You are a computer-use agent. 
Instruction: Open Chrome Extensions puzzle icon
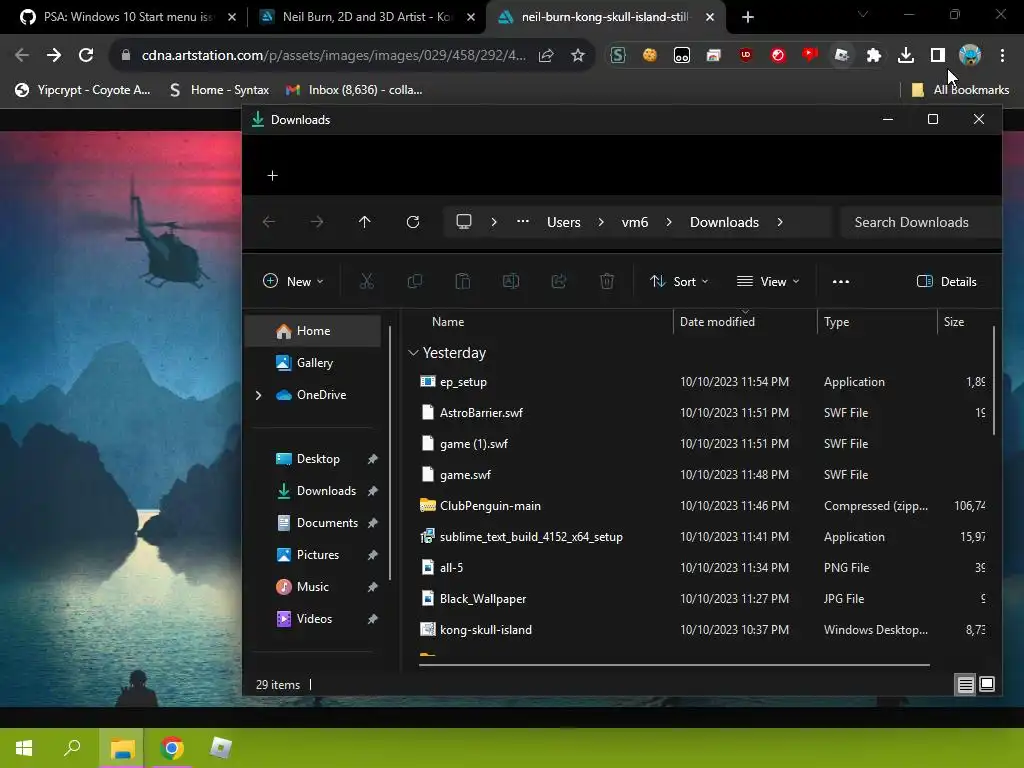coord(873,56)
